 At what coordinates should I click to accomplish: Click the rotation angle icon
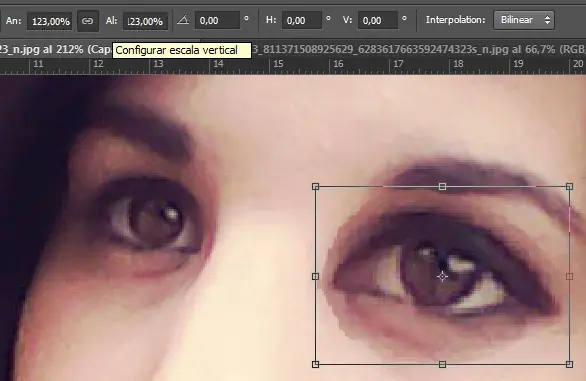click(183, 19)
